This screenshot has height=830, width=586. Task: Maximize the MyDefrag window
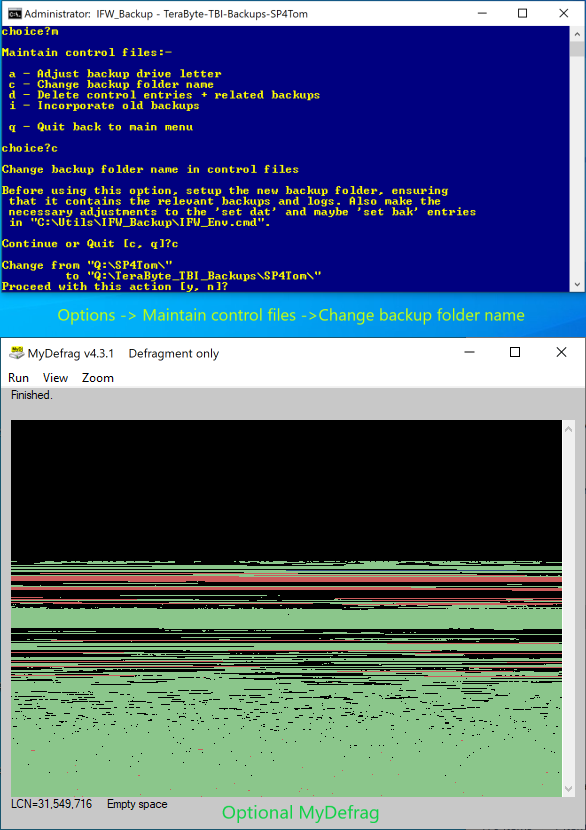click(515, 353)
